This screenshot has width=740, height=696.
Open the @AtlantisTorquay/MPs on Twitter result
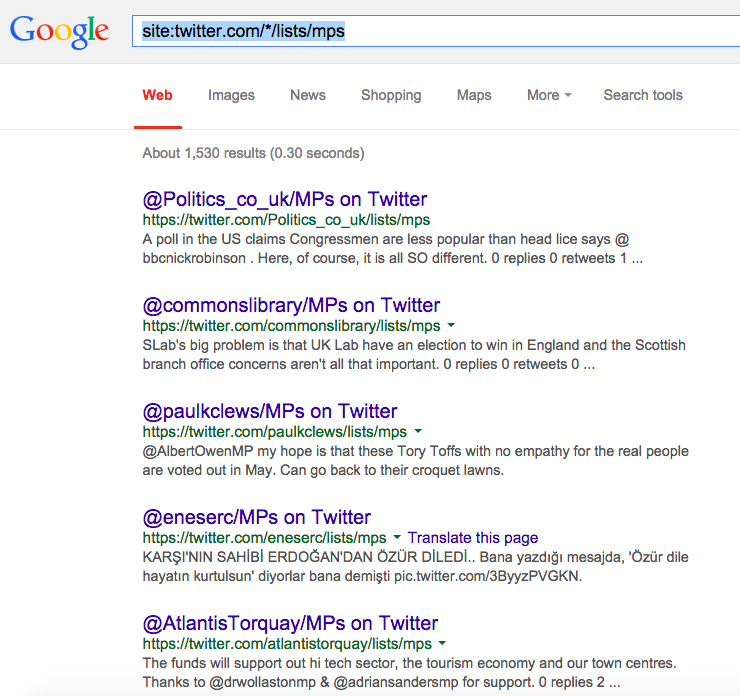click(290, 623)
